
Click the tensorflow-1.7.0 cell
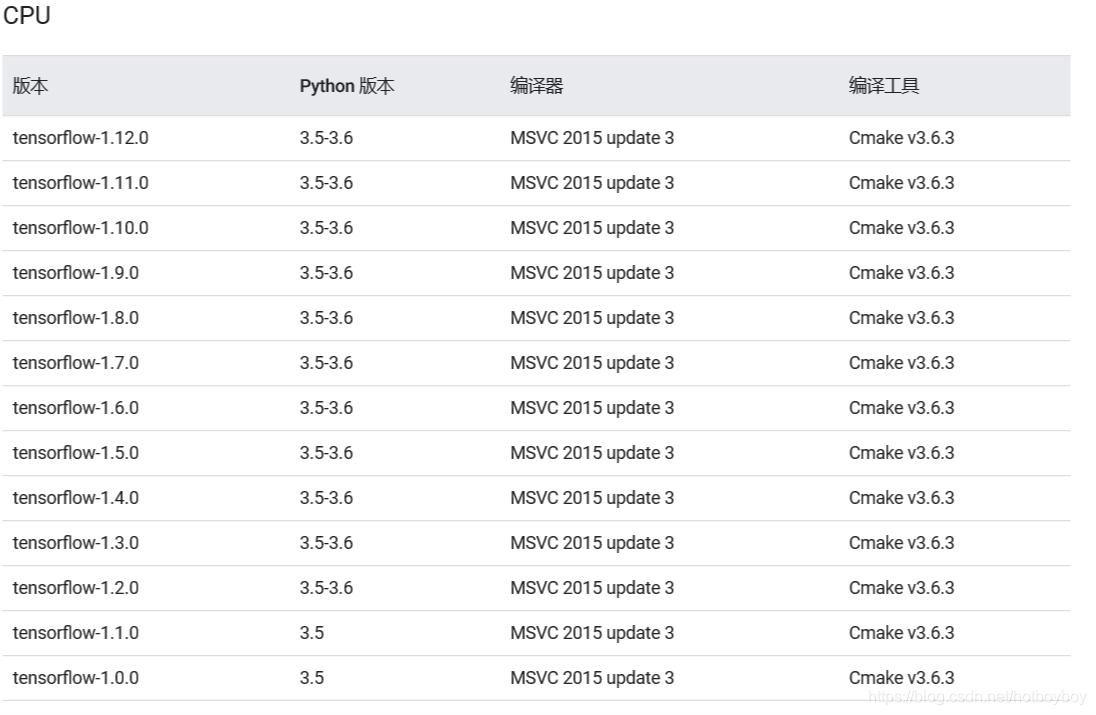(75, 363)
